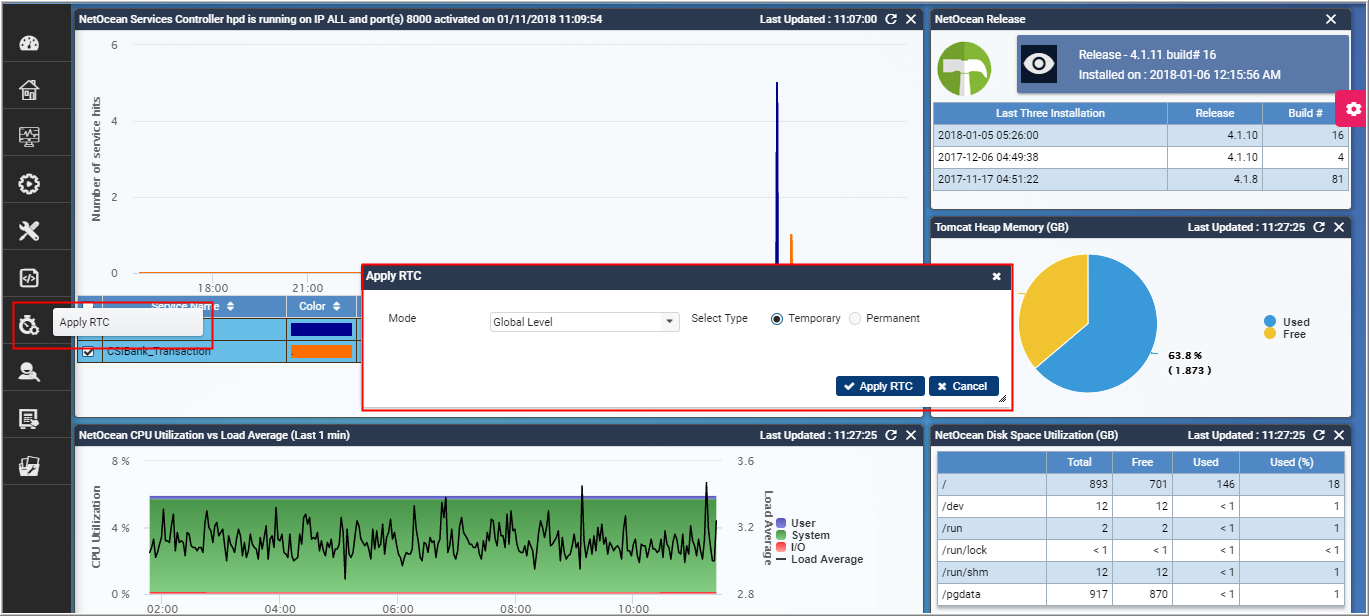Refresh the CPU Utilization panel
The image size is (1369, 616).
[891, 435]
